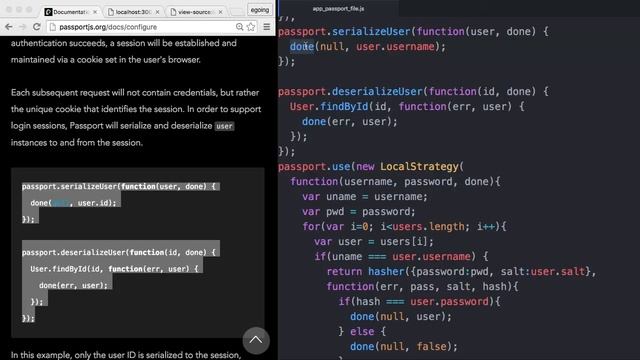Close the Documentation browser tab
The width and height of the screenshot is (640, 360).
point(95,12)
